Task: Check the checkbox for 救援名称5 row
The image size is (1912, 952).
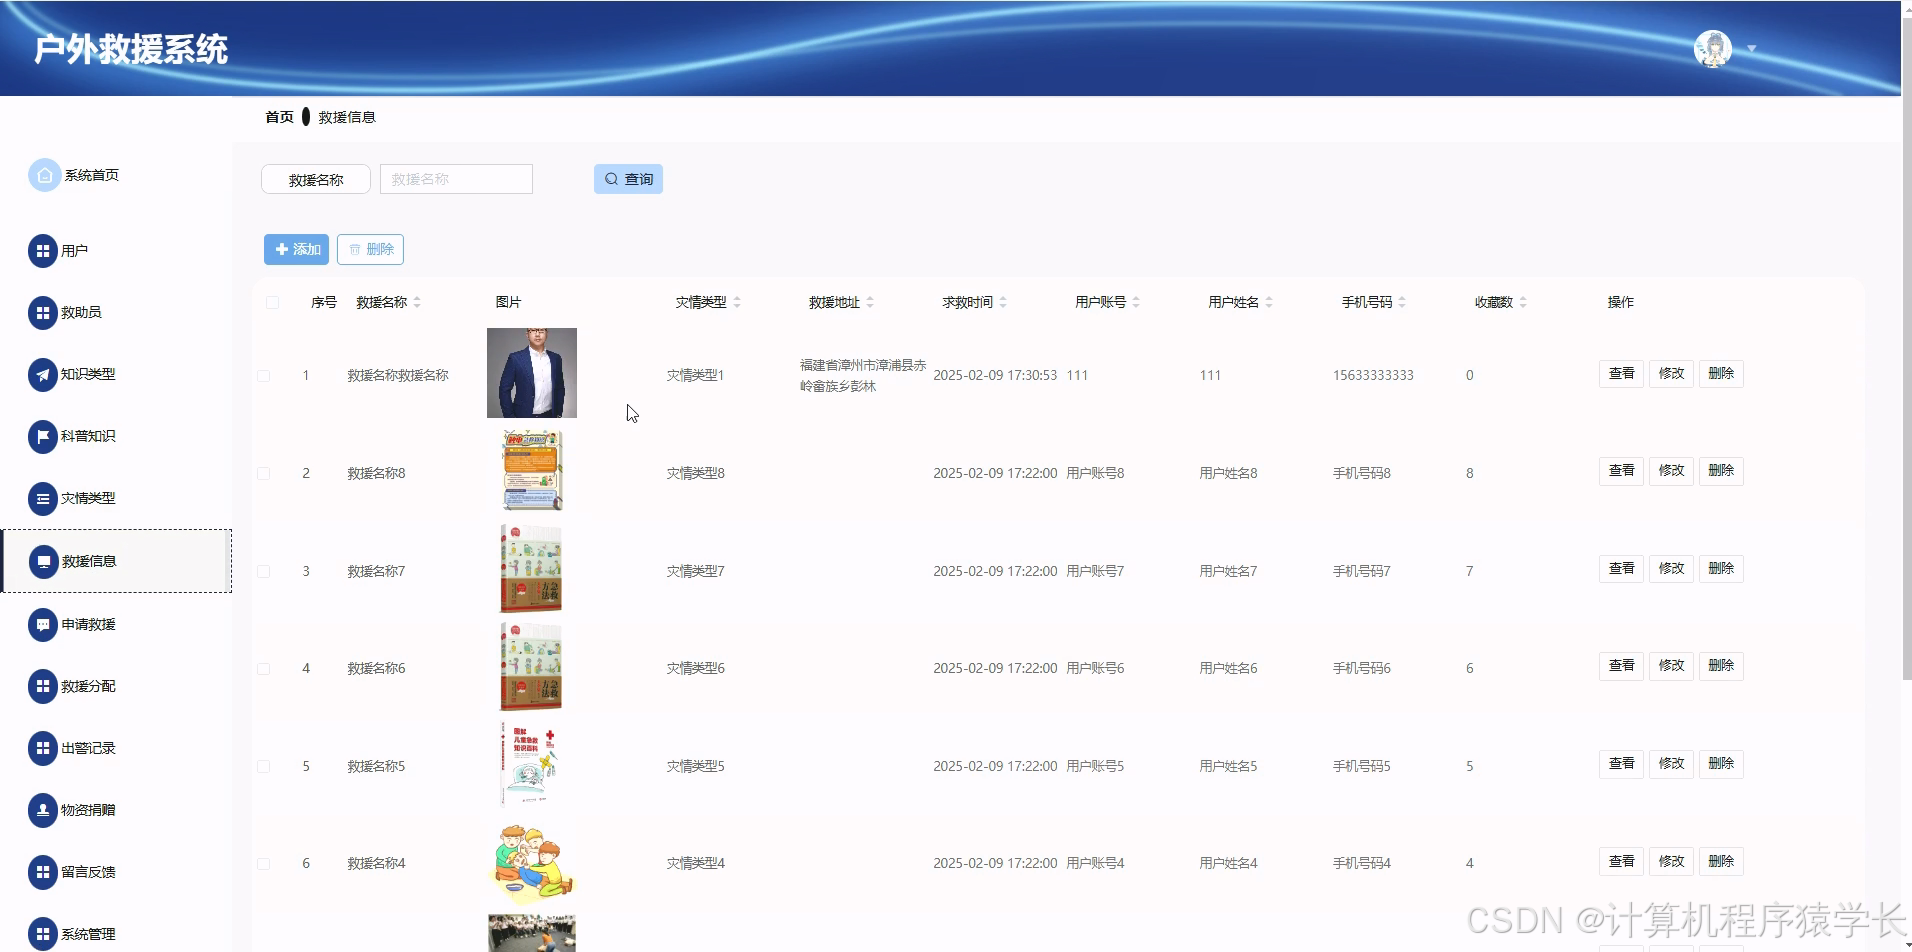Action: pos(264,766)
